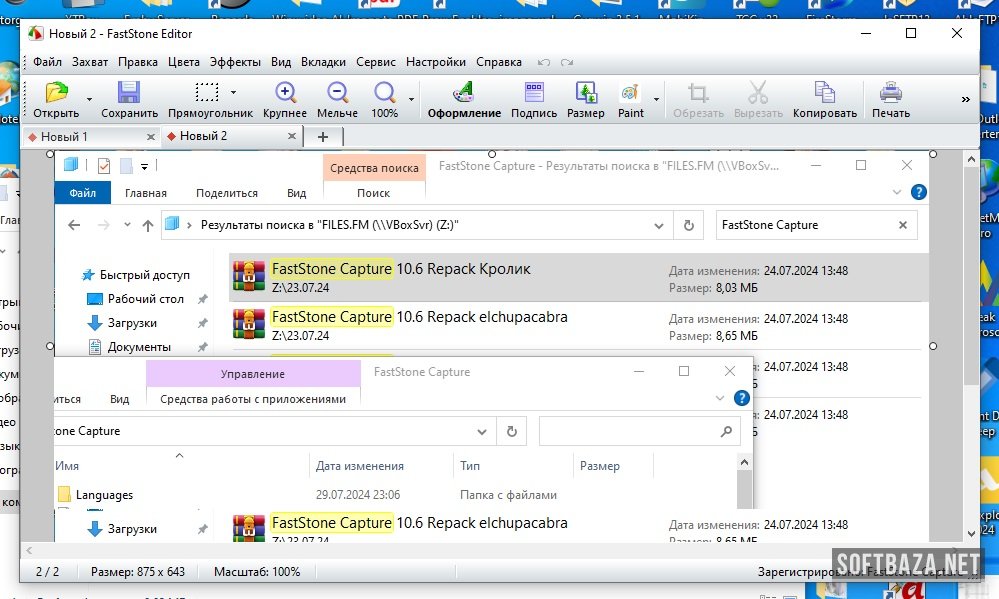Open the Размер (Resize) tool
This screenshot has height=599, width=999.
585,94
